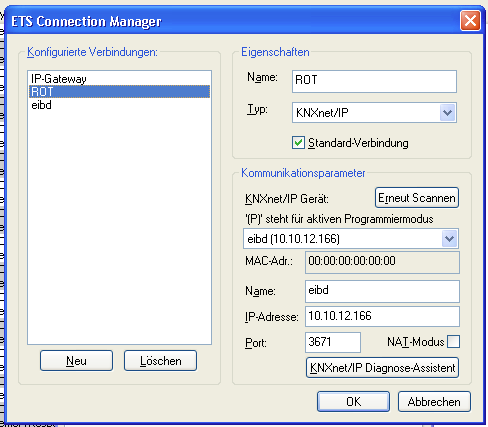Click the Löschen button
This screenshot has height=427, width=488.
click(x=160, y=361)
